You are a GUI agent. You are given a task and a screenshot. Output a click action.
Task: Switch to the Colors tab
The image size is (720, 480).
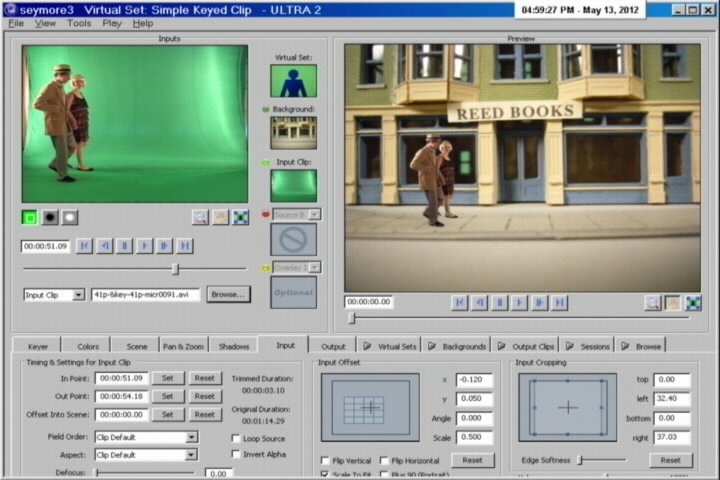88,346
